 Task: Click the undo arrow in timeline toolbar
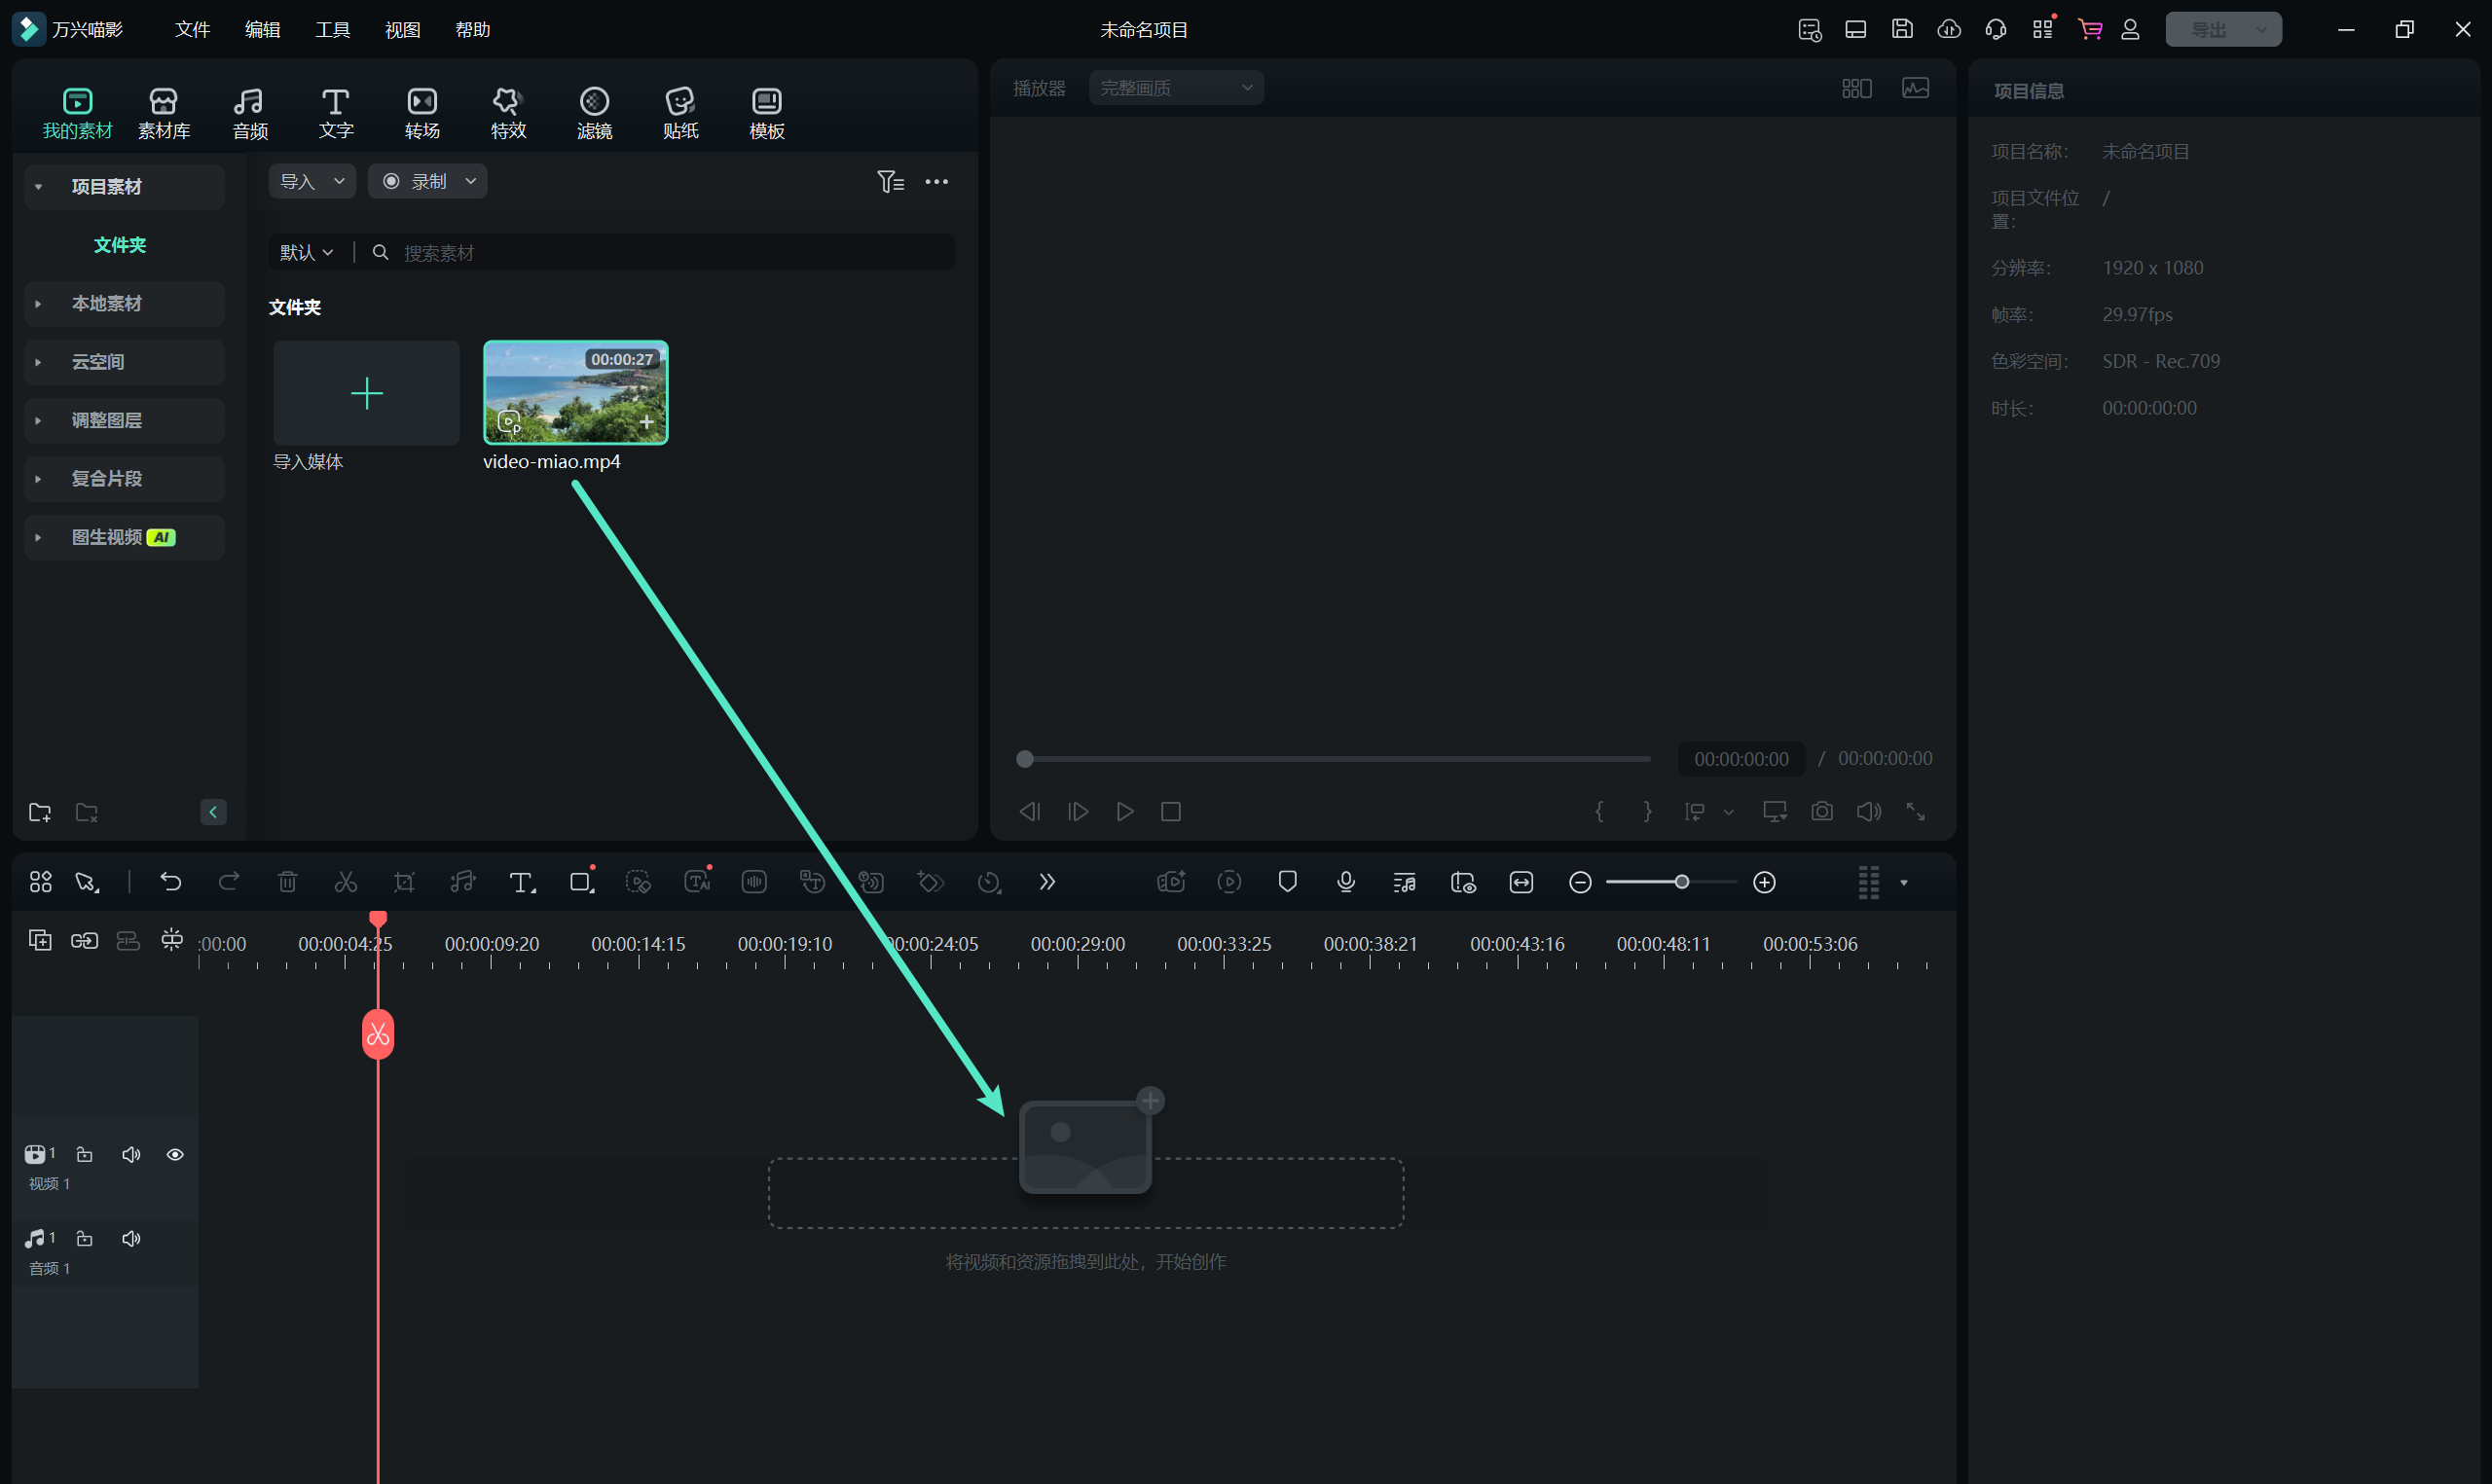(171, 882)
